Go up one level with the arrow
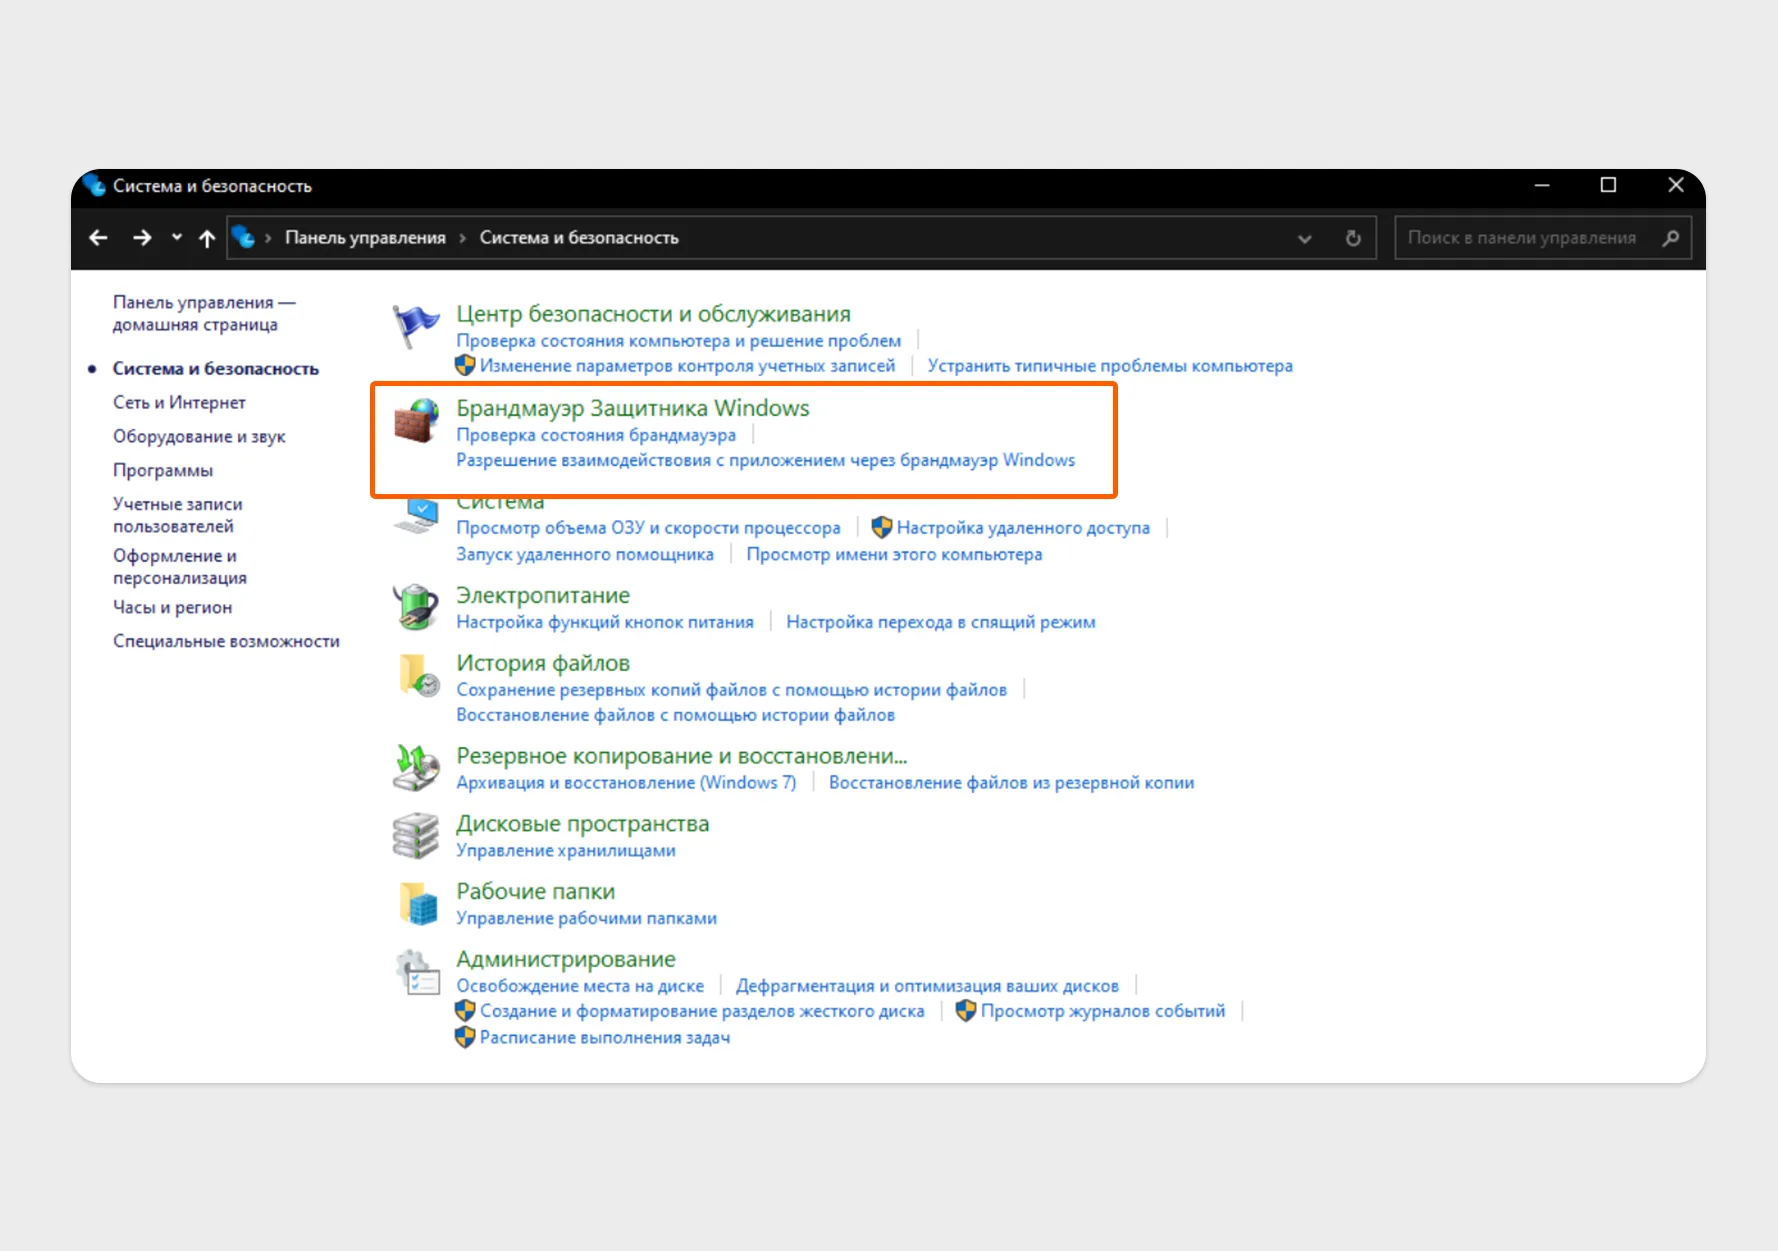This screenshot has height=1251, width=1778. pyautogui.click(x=207, y=238)
